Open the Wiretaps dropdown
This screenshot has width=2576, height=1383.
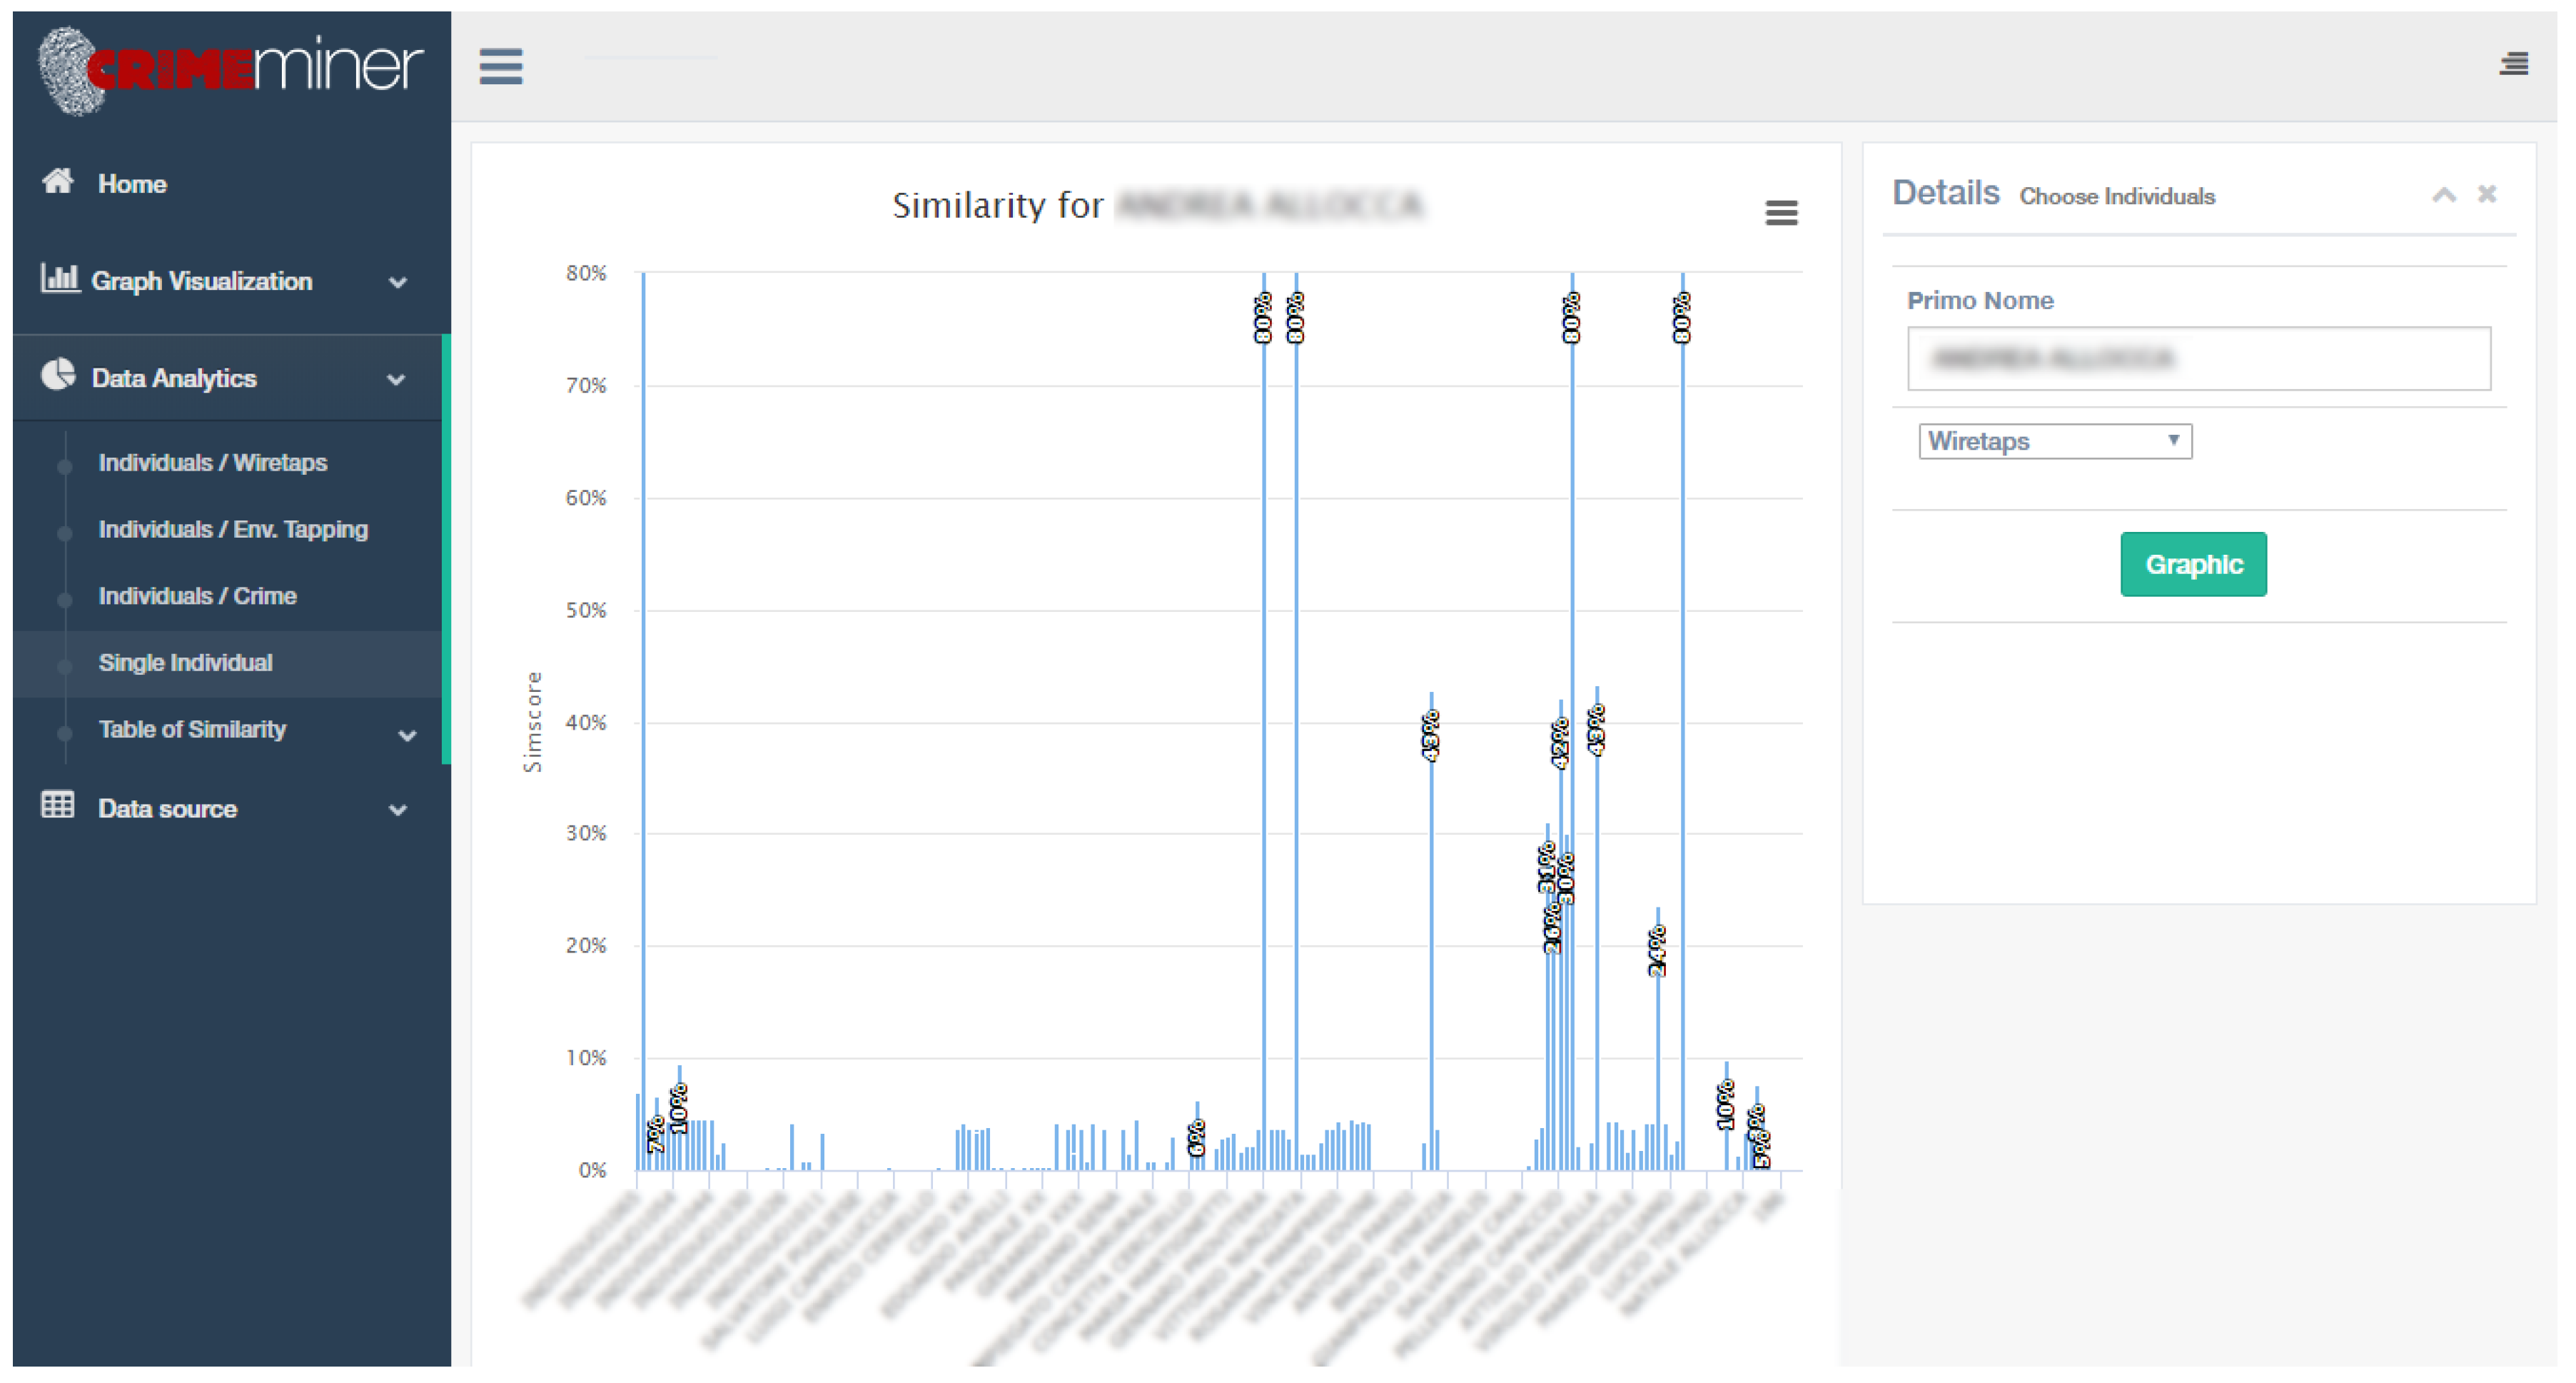tap(2054, 441)
